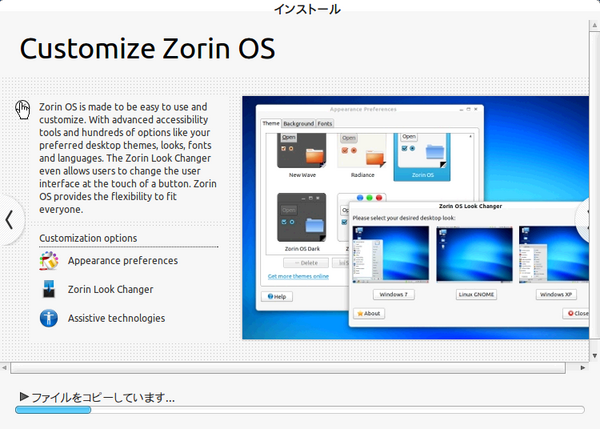
Task: Click the インストール window title
Action: (307, 9)
